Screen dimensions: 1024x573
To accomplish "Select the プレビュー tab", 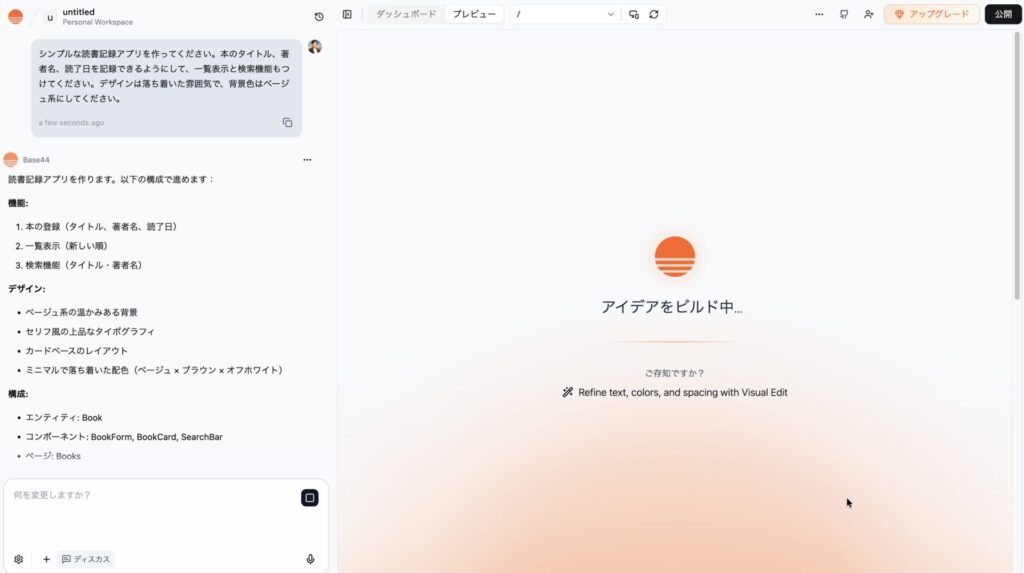I will [473, 15].
